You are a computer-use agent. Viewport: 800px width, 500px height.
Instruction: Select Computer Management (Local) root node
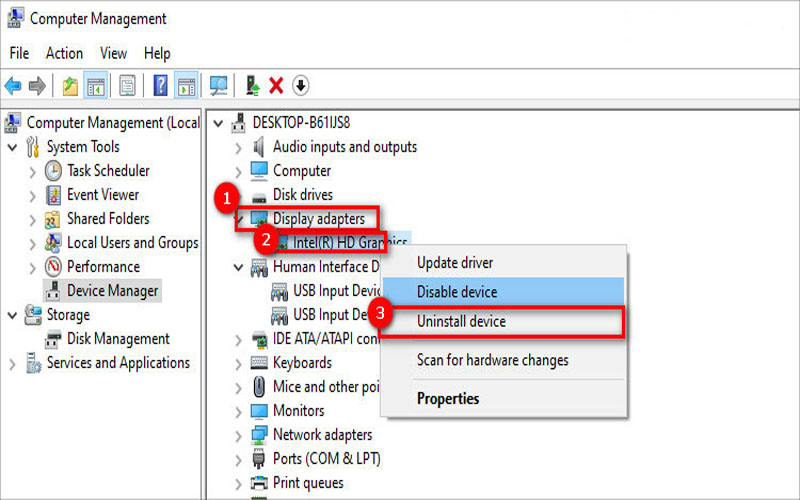pos(113,123)
